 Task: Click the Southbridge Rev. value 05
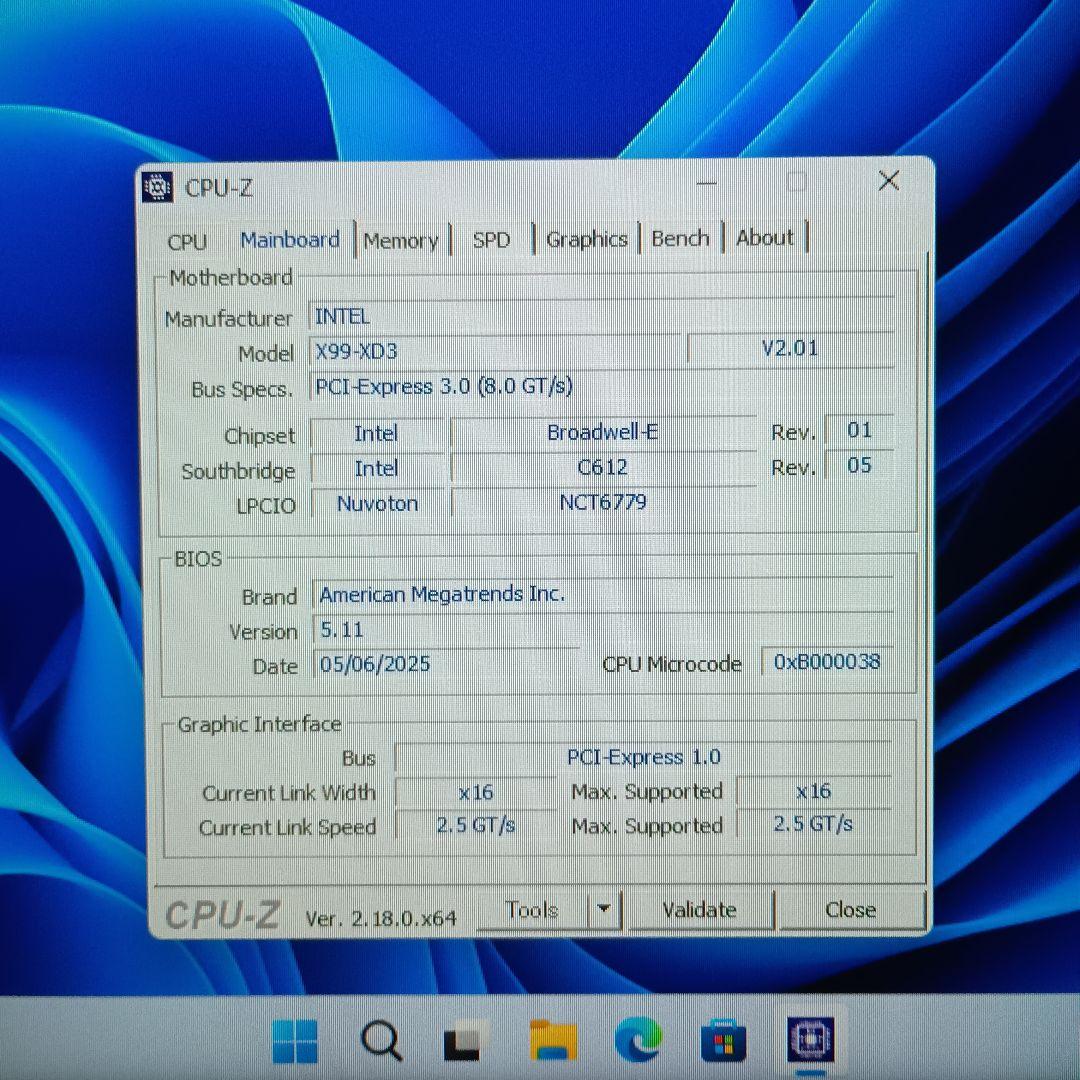860,465
